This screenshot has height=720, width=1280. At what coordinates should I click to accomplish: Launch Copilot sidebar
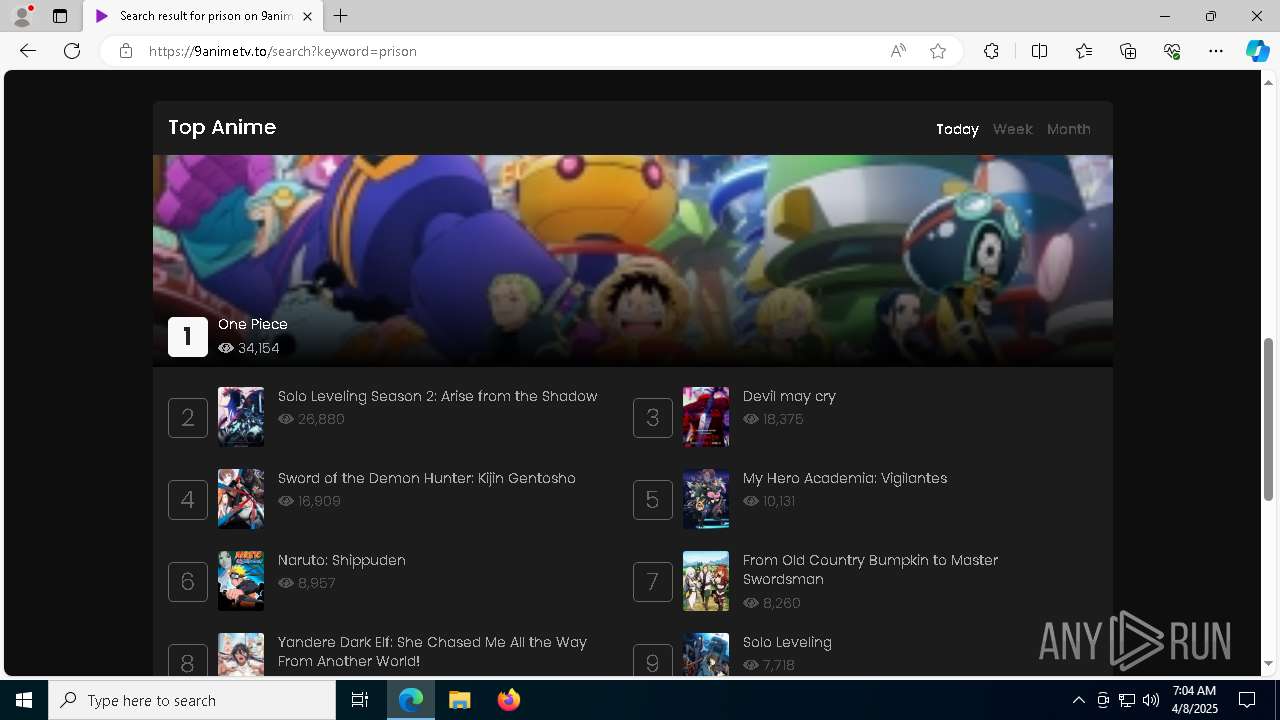coord(1257,51)
